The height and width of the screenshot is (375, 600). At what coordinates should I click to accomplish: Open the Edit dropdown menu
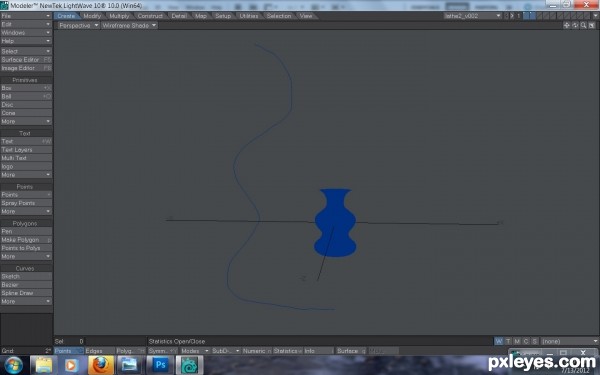26,24
